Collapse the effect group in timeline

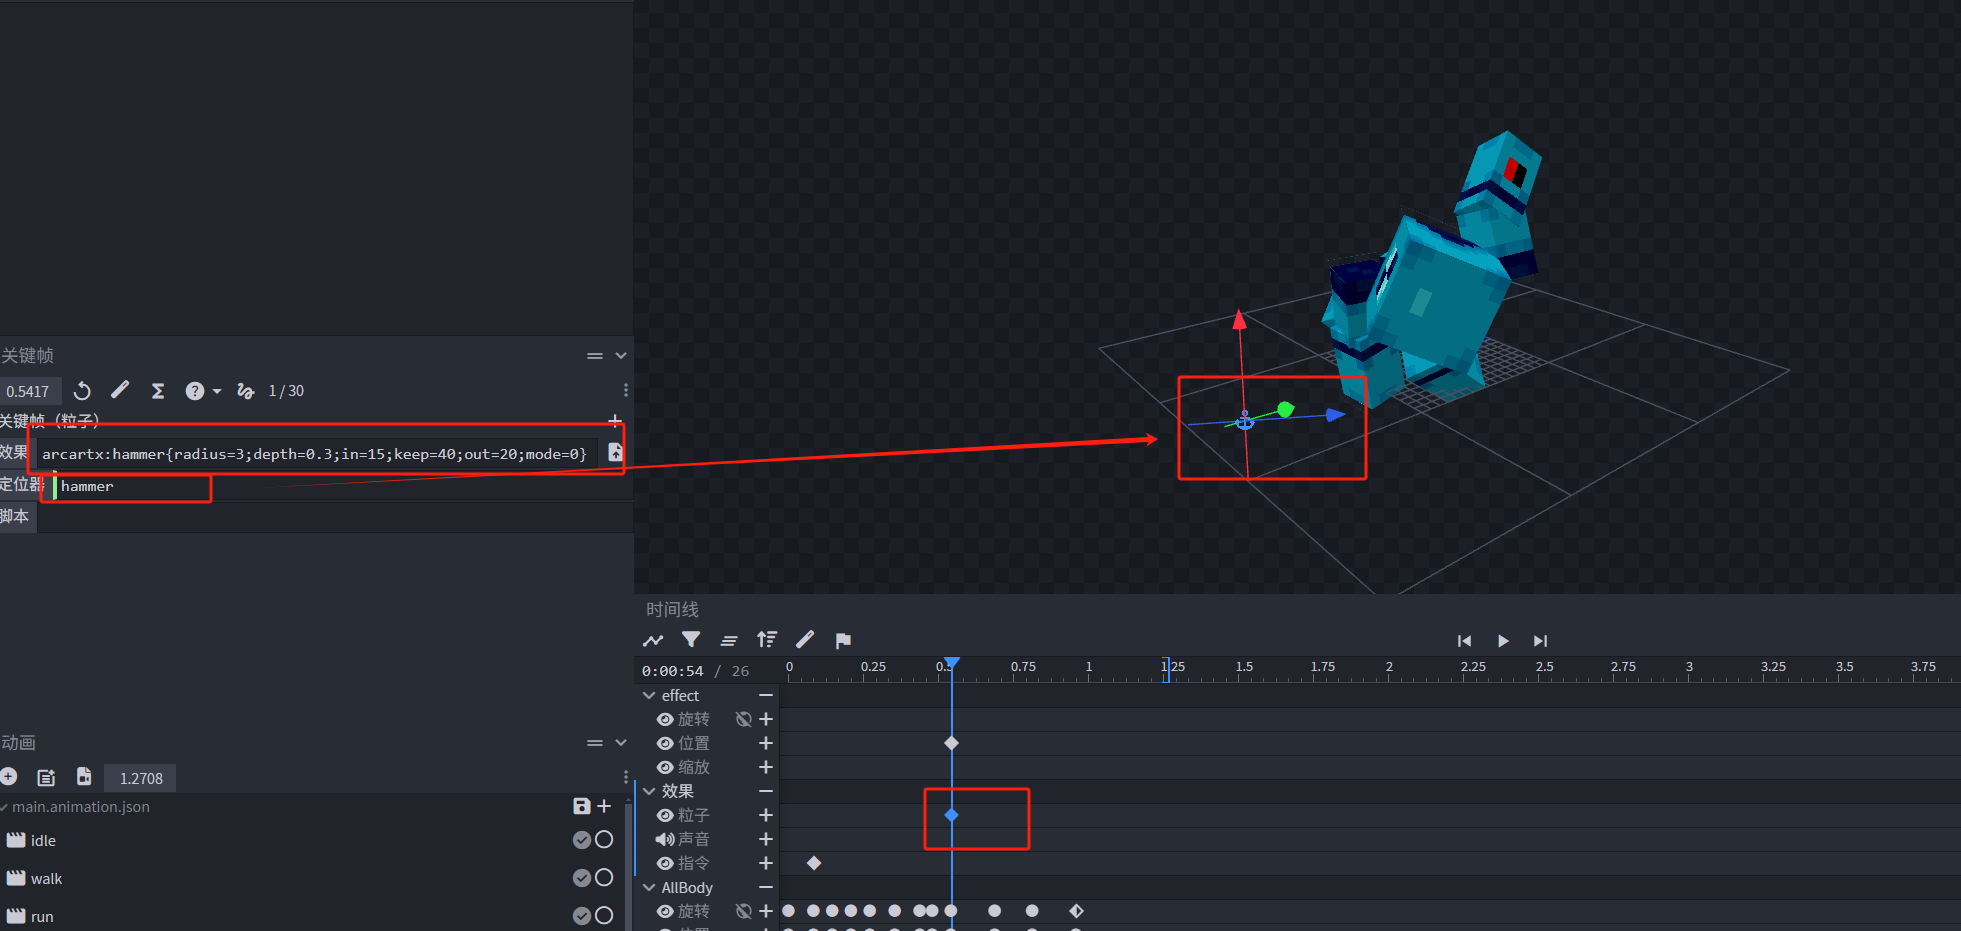pyautogui.click(x=649, y=695)
